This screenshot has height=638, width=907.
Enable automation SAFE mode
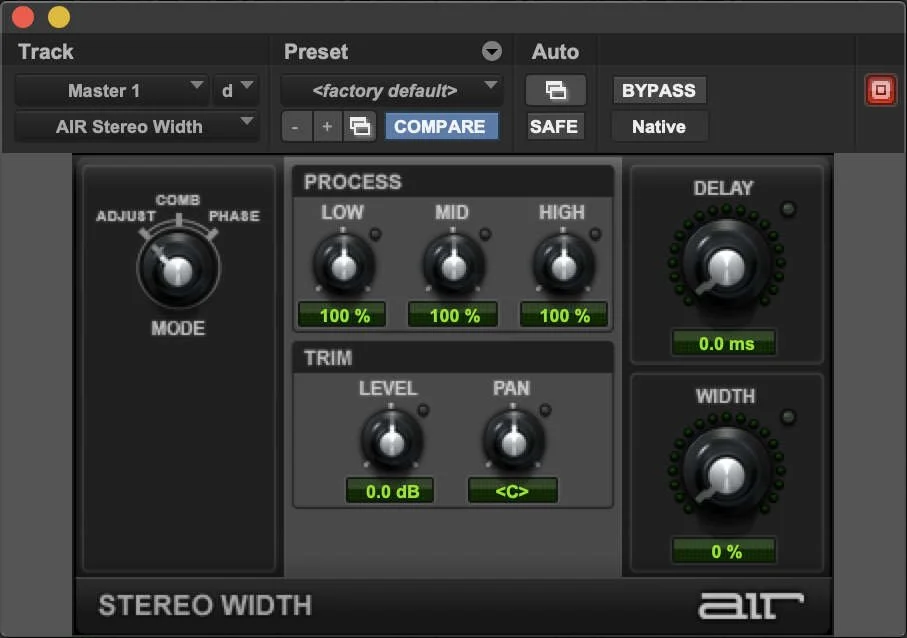(x=554, y=126)
